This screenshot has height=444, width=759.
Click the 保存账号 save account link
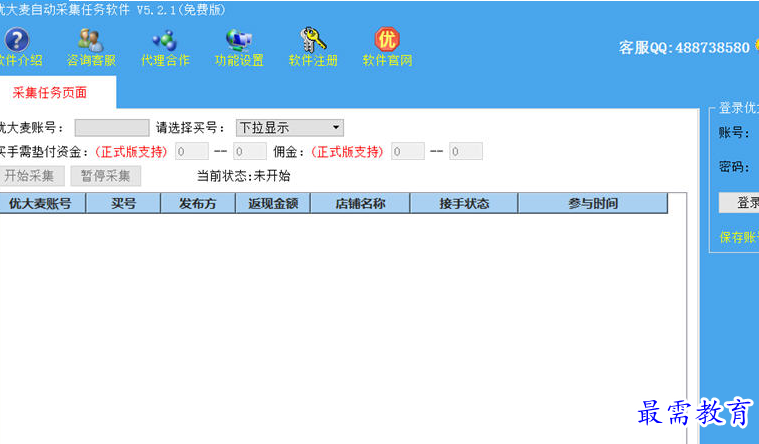[739, 237]
